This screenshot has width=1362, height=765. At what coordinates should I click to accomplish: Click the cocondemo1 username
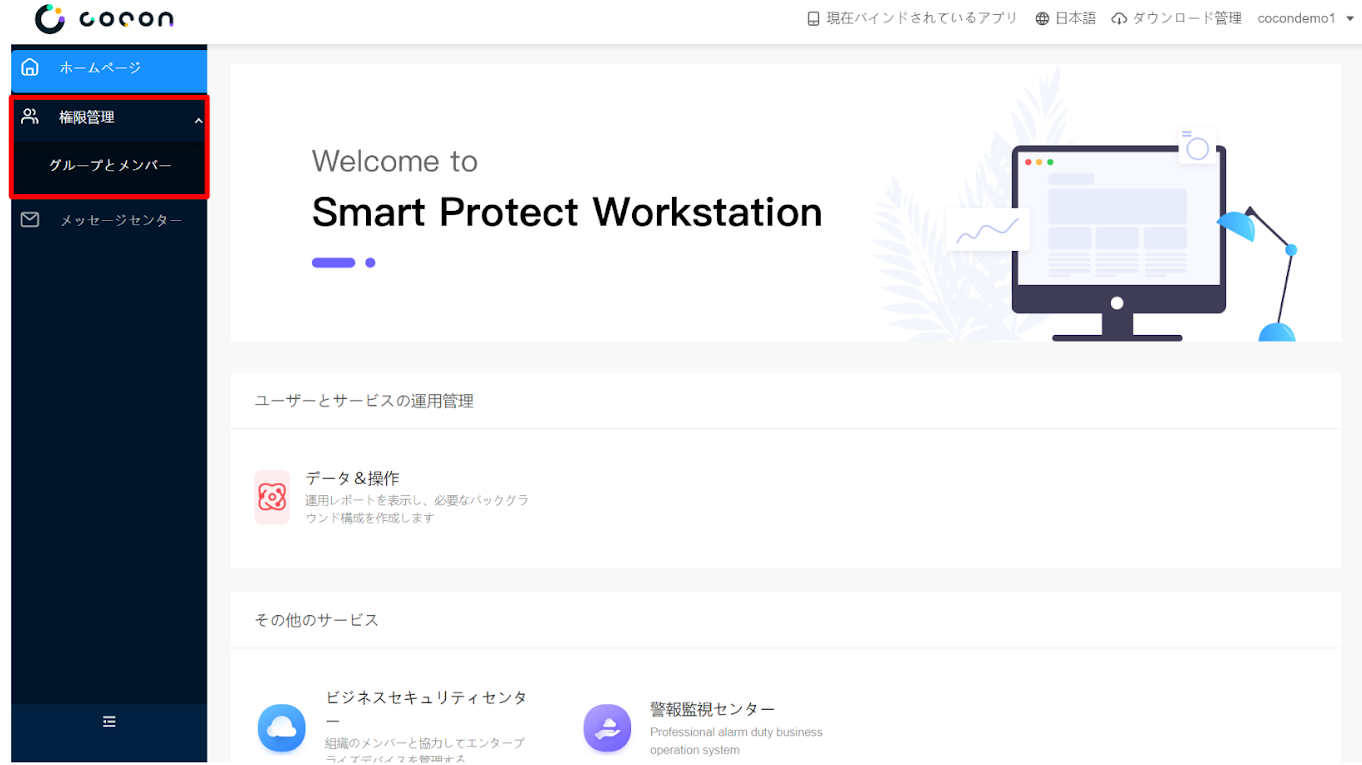[1296, 18]
